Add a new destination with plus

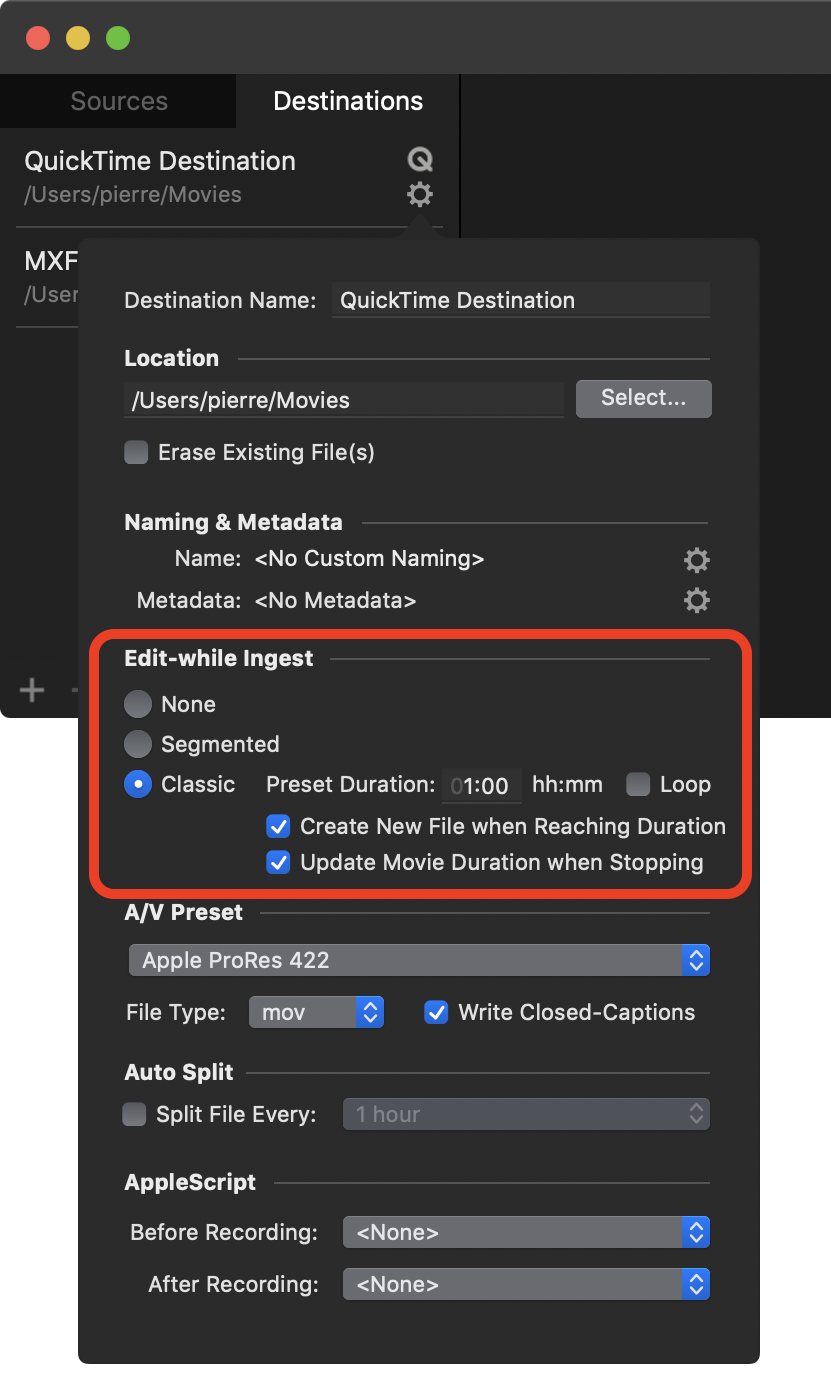pyautogui.click(x=32, y=690)
